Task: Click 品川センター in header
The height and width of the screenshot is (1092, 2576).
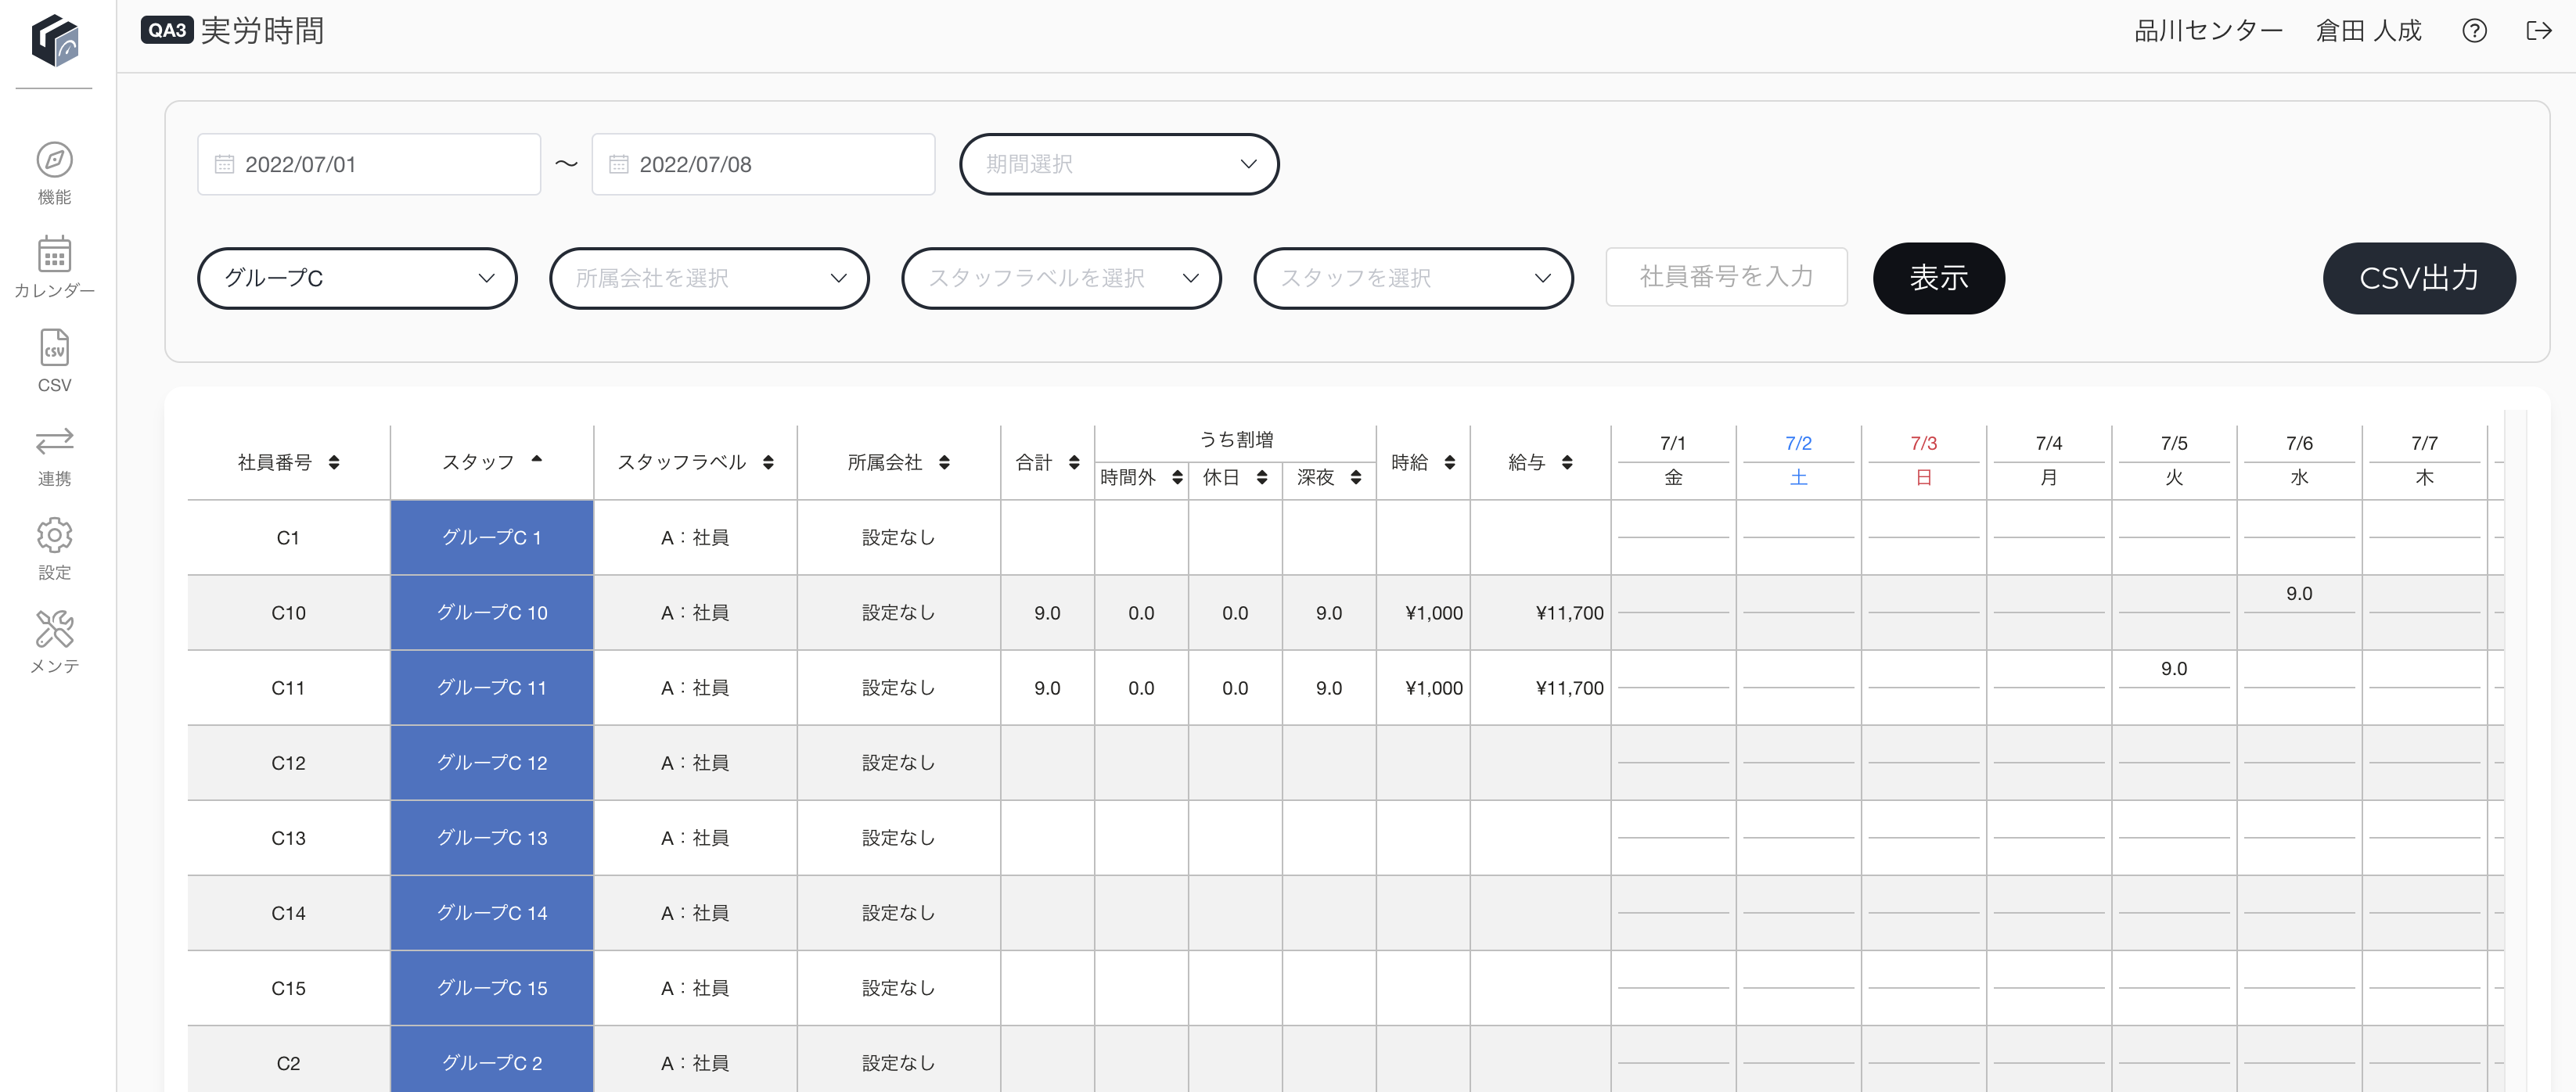Action: click(2208, 31)
